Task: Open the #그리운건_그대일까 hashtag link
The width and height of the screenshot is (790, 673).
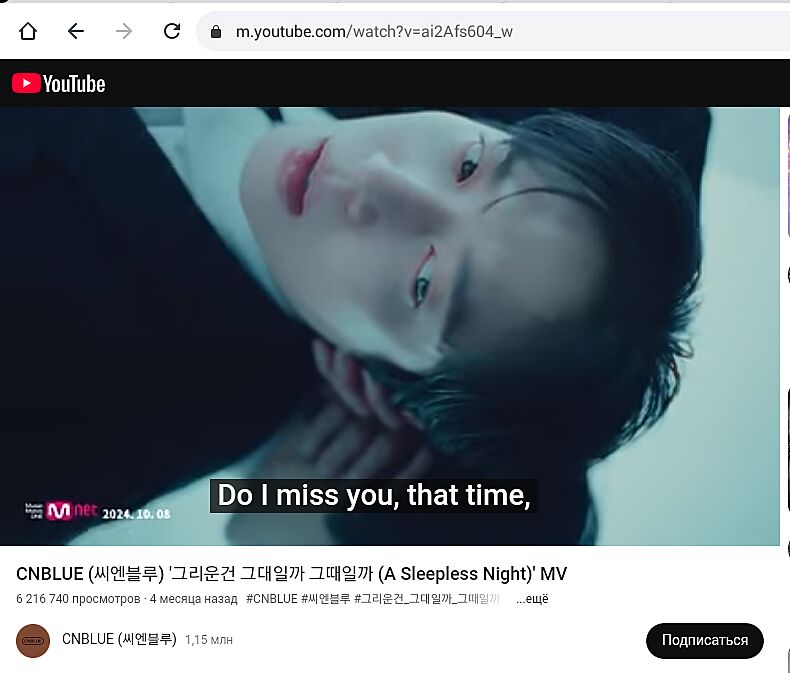Action: [x=427, y=599]
